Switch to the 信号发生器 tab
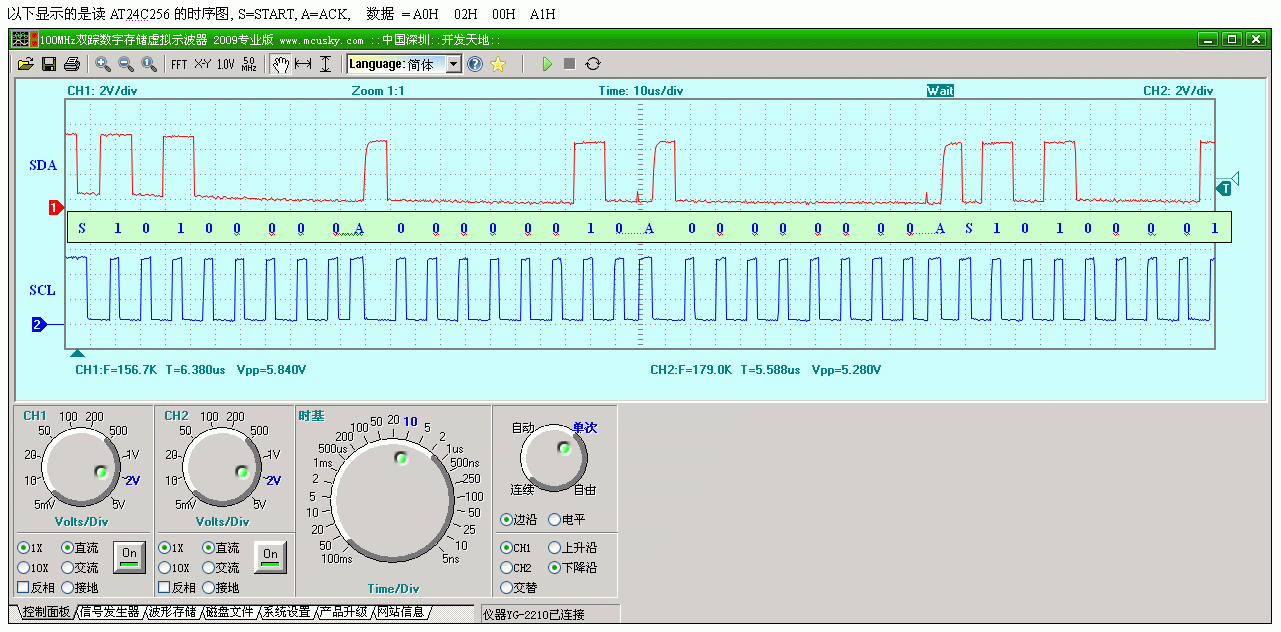The width and height of the screenshot is (1281, 632). (110, 612)
